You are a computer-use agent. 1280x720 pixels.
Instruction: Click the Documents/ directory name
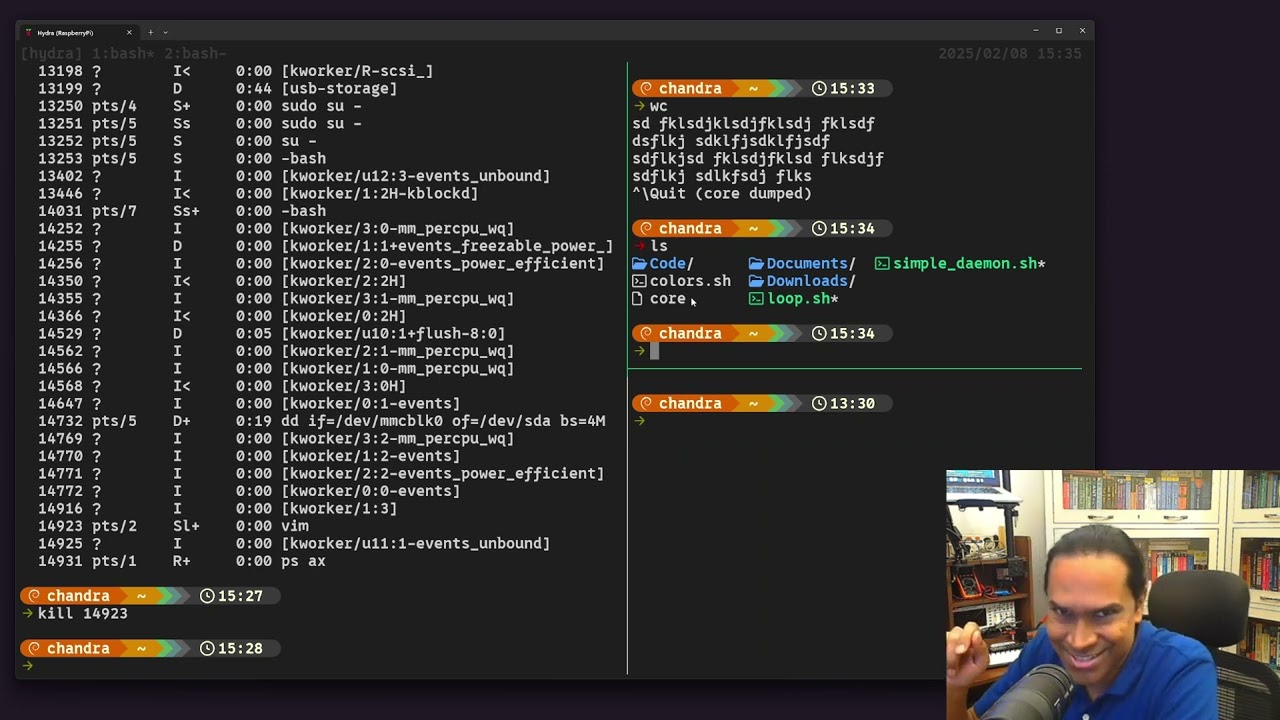[x=811, y=264]
